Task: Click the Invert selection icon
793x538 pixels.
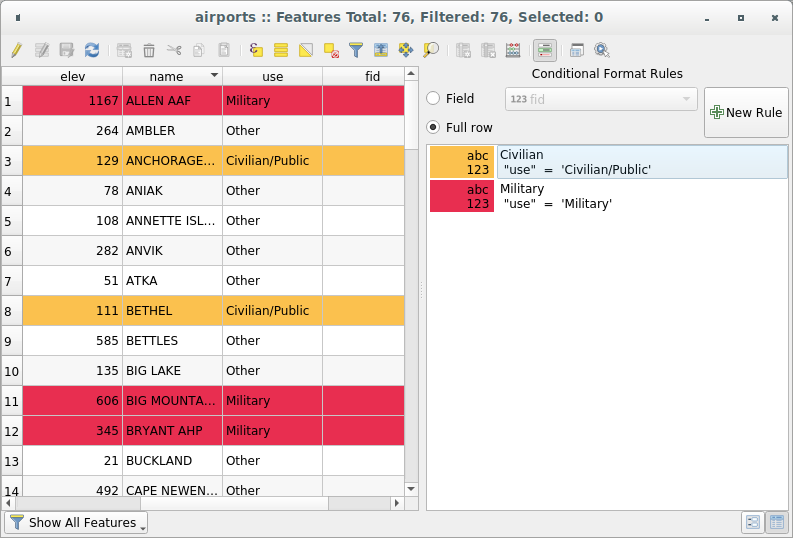Action: tap(306, 49)
